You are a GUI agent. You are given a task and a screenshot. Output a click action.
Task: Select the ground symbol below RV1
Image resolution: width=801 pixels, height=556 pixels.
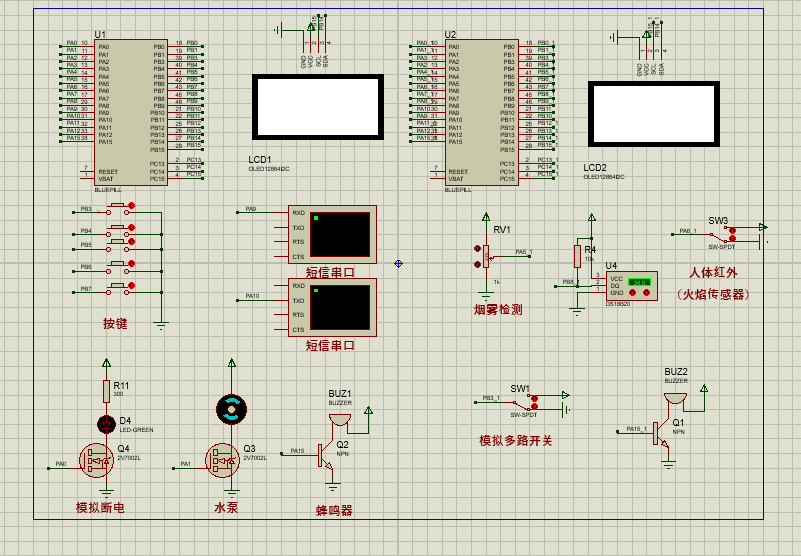[486, 296]
